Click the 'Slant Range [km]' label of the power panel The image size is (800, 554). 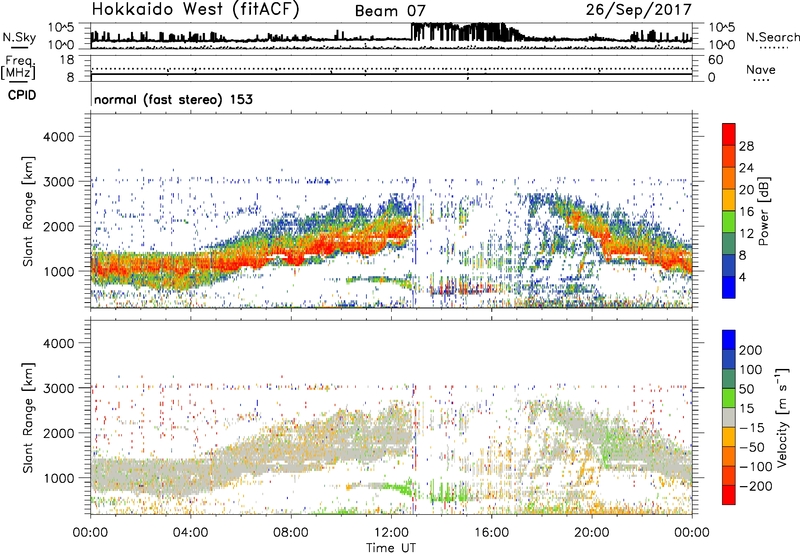click(28, 211)
